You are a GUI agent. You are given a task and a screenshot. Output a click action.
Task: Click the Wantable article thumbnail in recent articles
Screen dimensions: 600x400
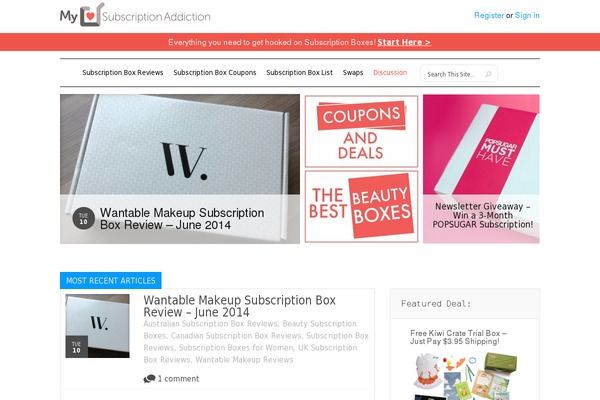click(97, 326)
